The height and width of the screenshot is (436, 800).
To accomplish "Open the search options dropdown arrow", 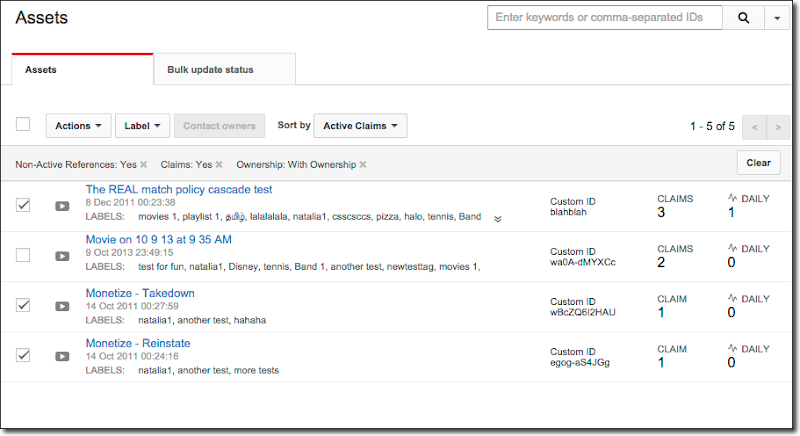I will (x=777, y=18).
